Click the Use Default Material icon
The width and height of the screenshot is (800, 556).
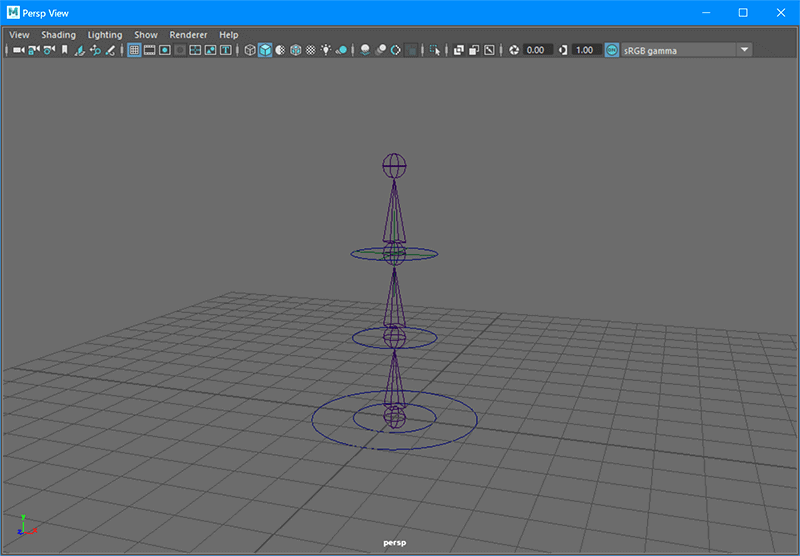tap(280, 50)
